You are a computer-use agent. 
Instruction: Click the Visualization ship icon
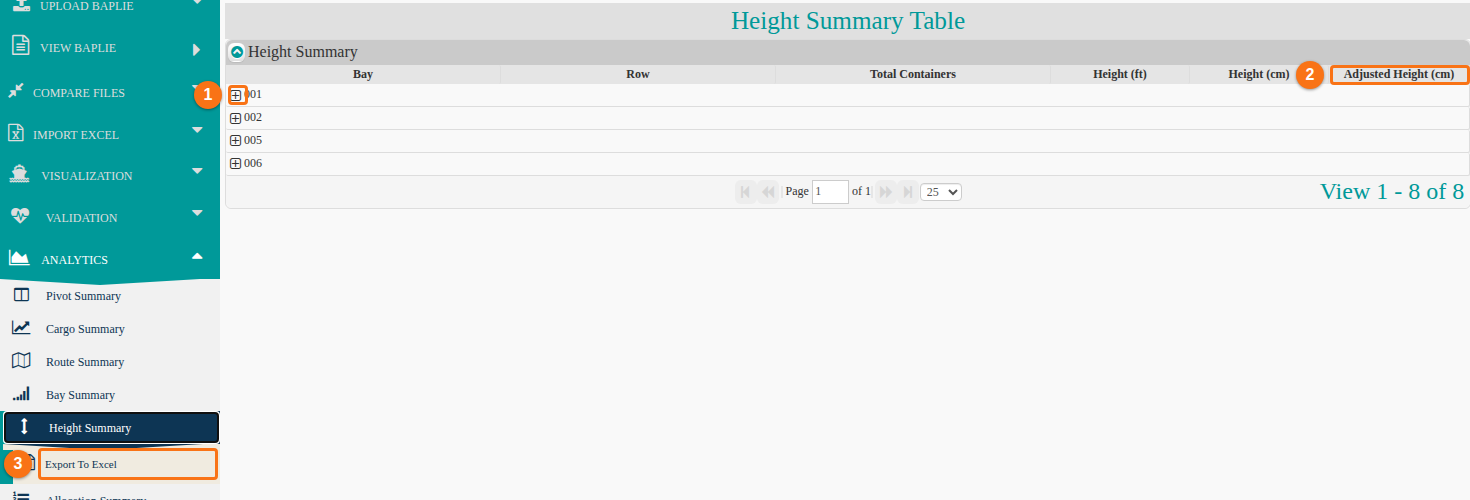19,174
